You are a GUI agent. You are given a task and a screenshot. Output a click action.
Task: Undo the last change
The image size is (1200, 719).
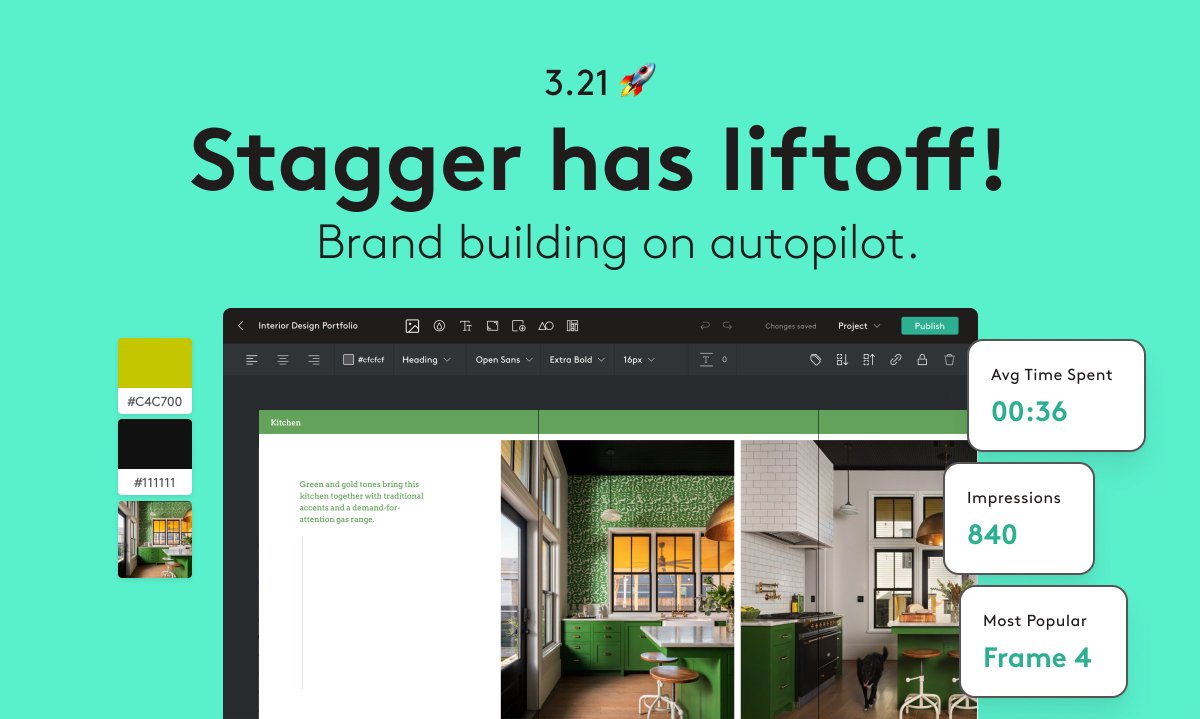(x=705, y=326)
